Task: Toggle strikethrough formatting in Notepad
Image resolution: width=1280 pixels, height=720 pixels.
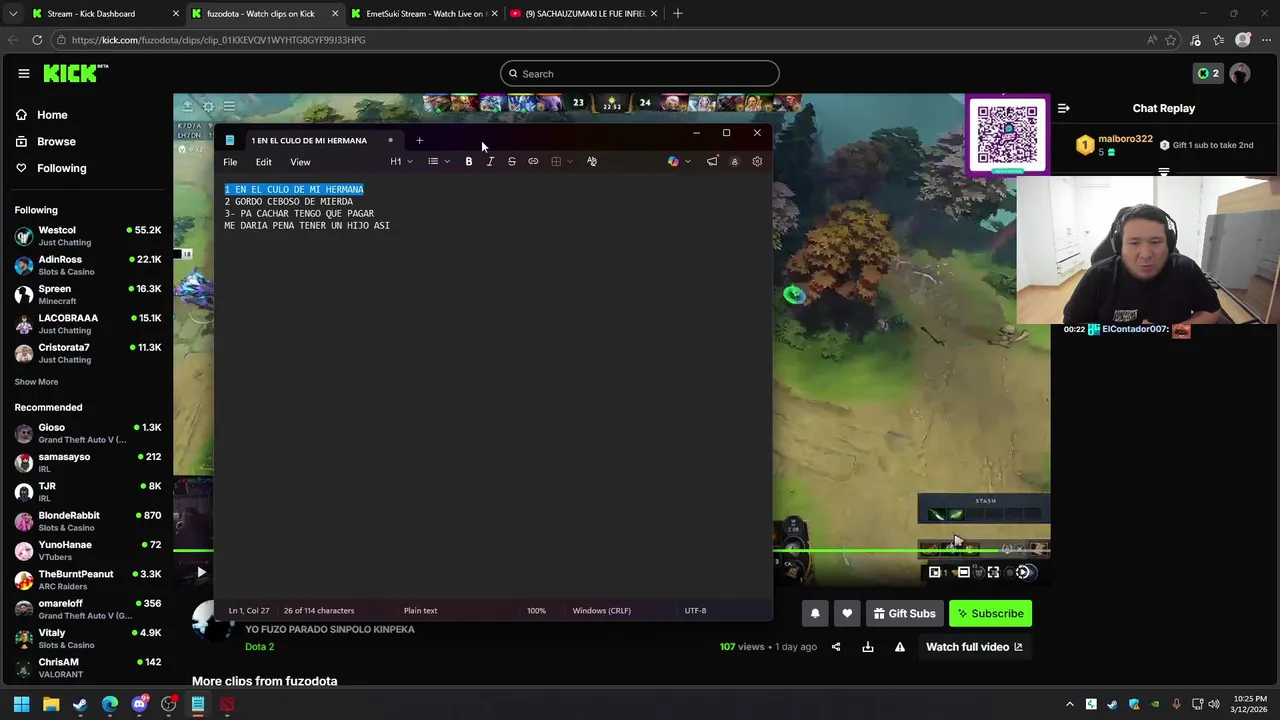Action: click(x=512, y=162)
